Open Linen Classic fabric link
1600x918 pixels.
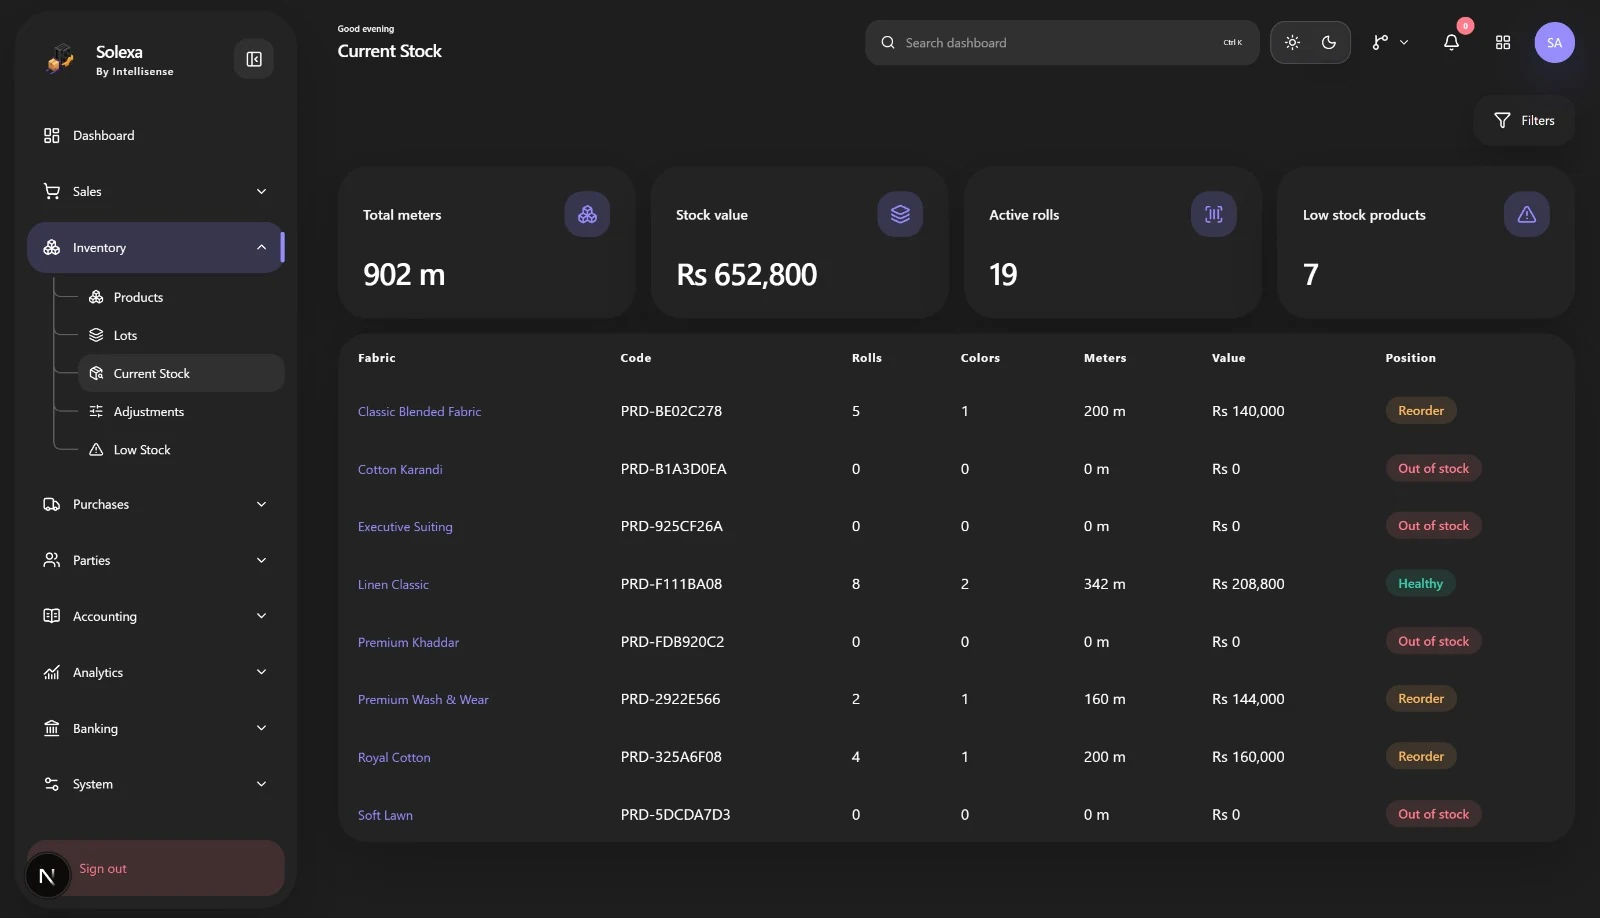[x=393, y=584]
